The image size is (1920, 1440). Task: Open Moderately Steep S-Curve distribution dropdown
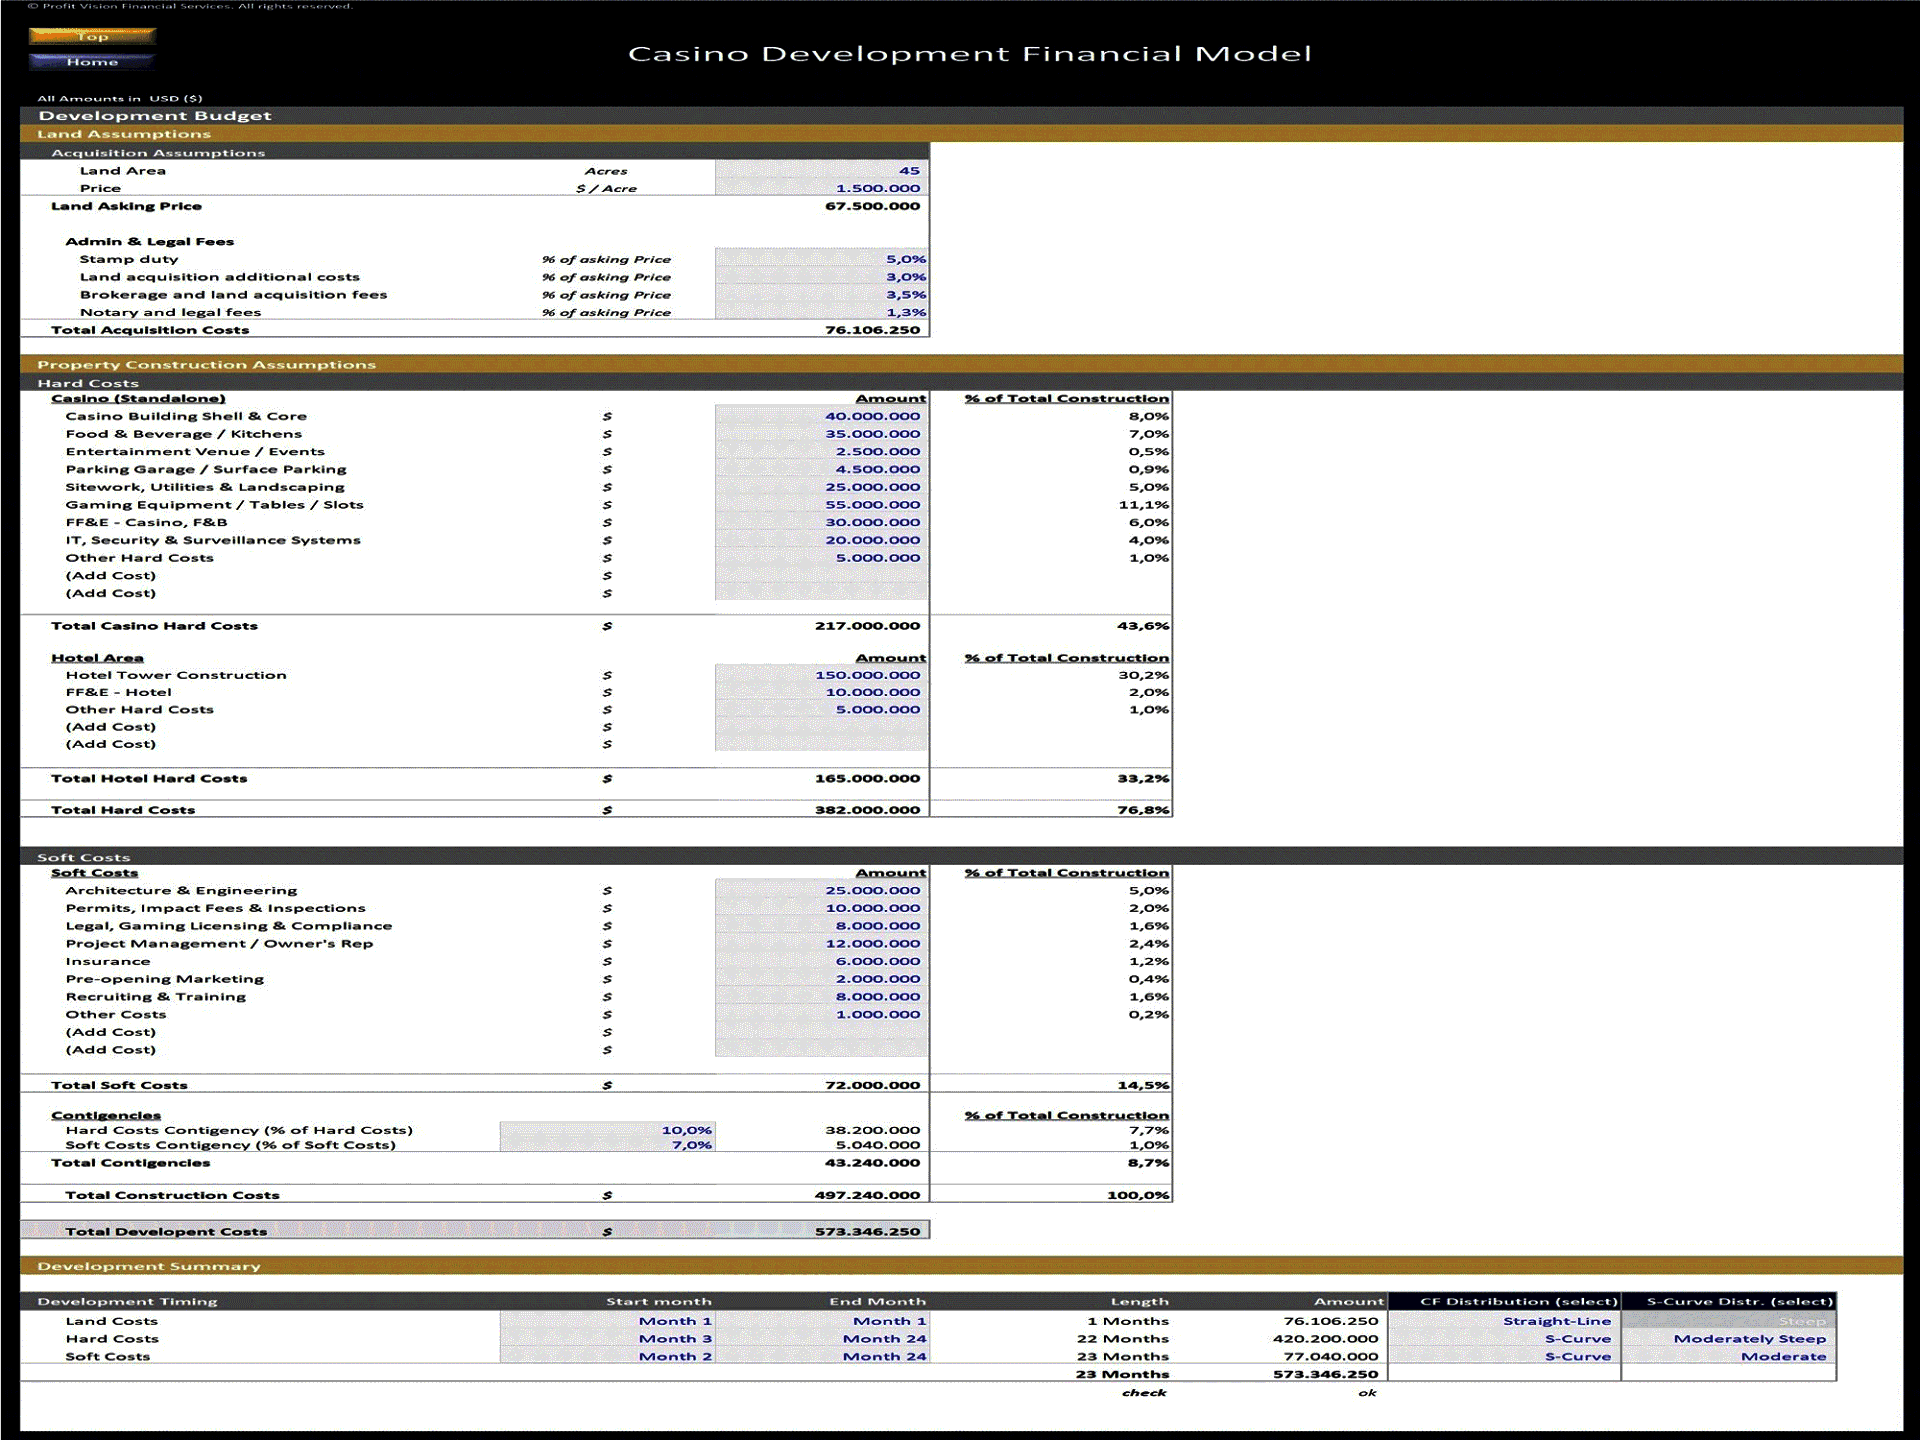[x=1729, y=1339]
